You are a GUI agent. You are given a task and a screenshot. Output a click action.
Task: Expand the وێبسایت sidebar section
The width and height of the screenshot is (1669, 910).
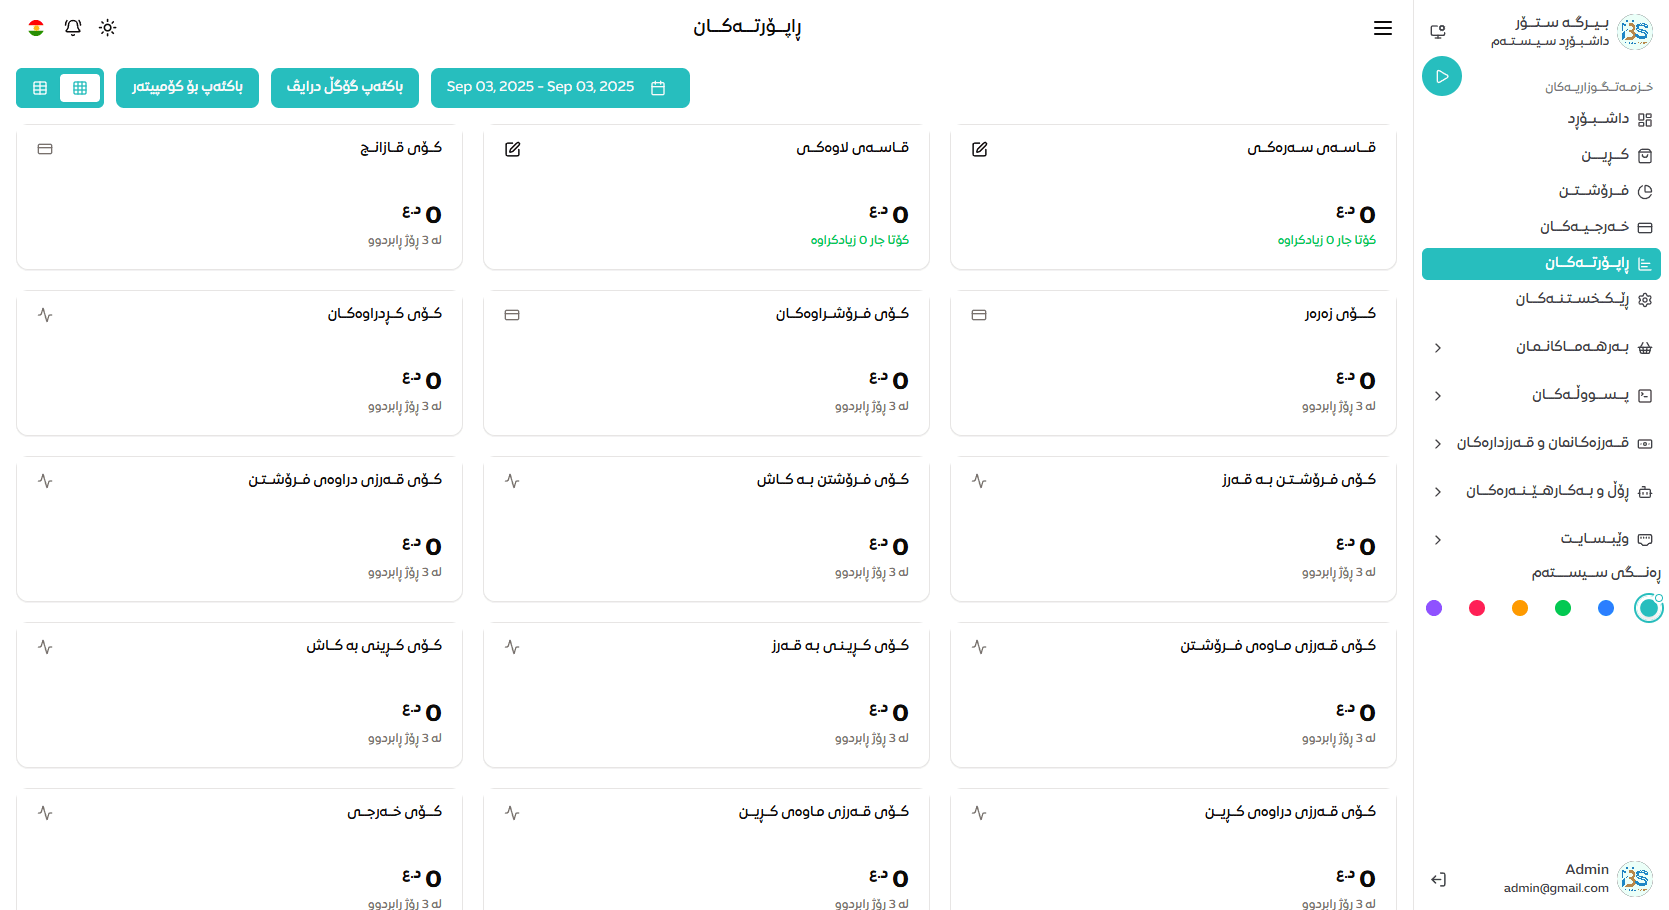(x=1438, y=540)
